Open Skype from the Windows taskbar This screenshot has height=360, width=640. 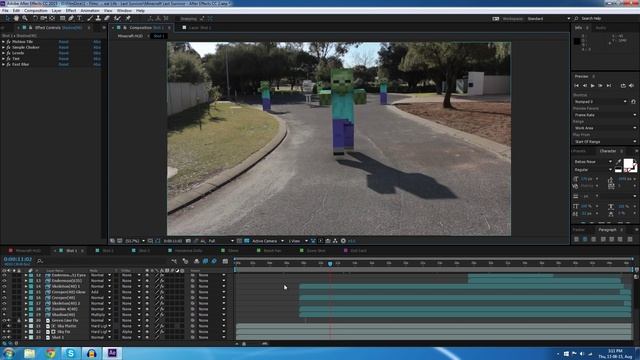[71, 353]
